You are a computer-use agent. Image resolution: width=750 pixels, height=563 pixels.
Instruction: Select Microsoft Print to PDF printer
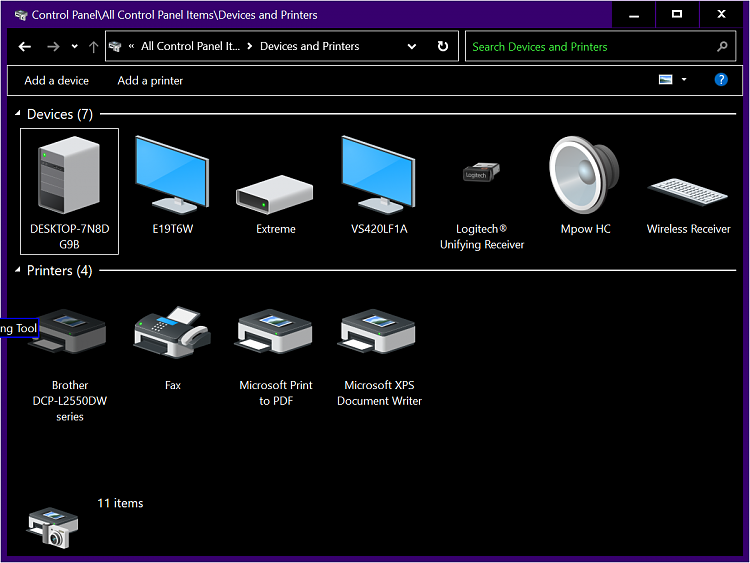(275, 335)
